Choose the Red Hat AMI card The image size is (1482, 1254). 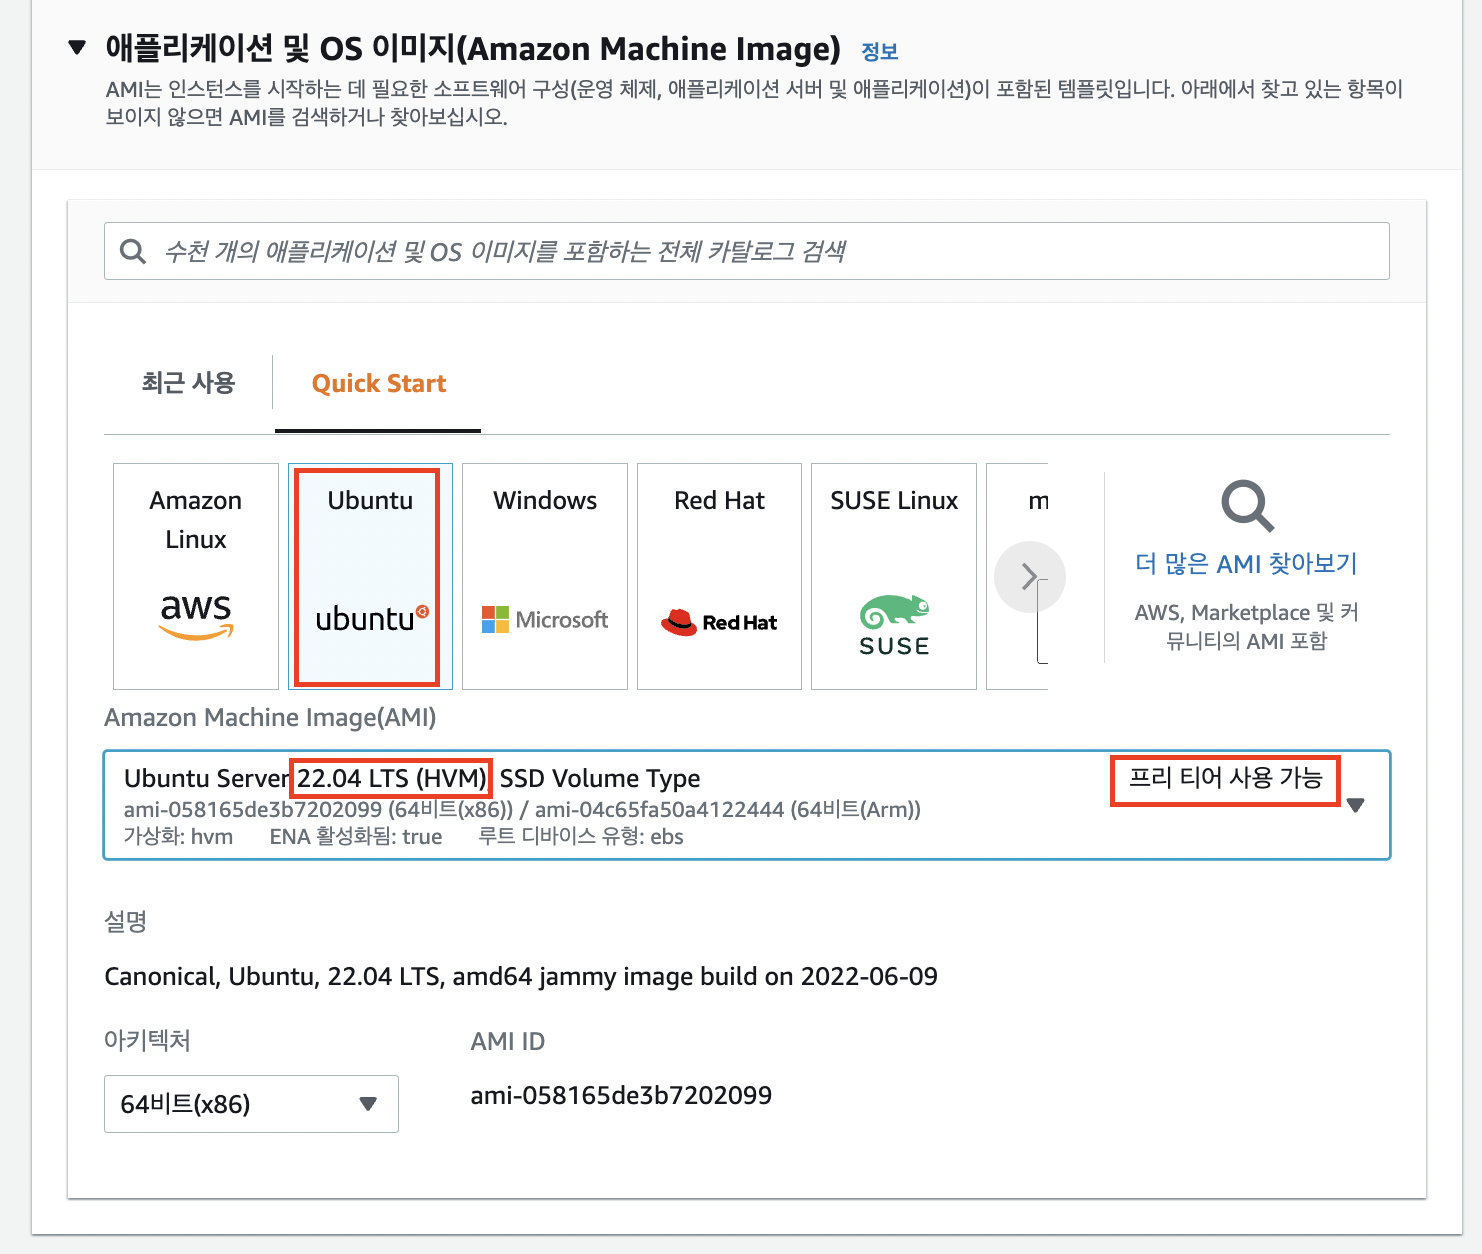719,576
